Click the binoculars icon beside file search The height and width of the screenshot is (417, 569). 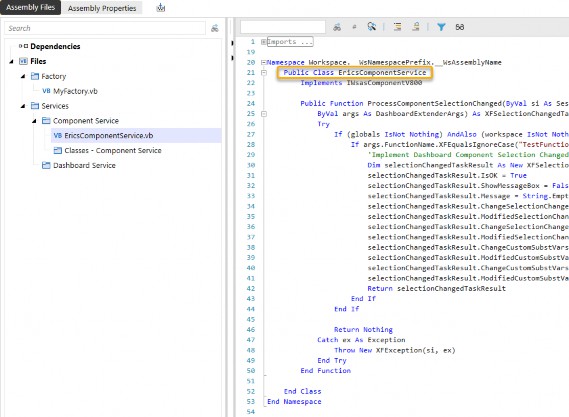pyautogui.click(x=215, y=28)
